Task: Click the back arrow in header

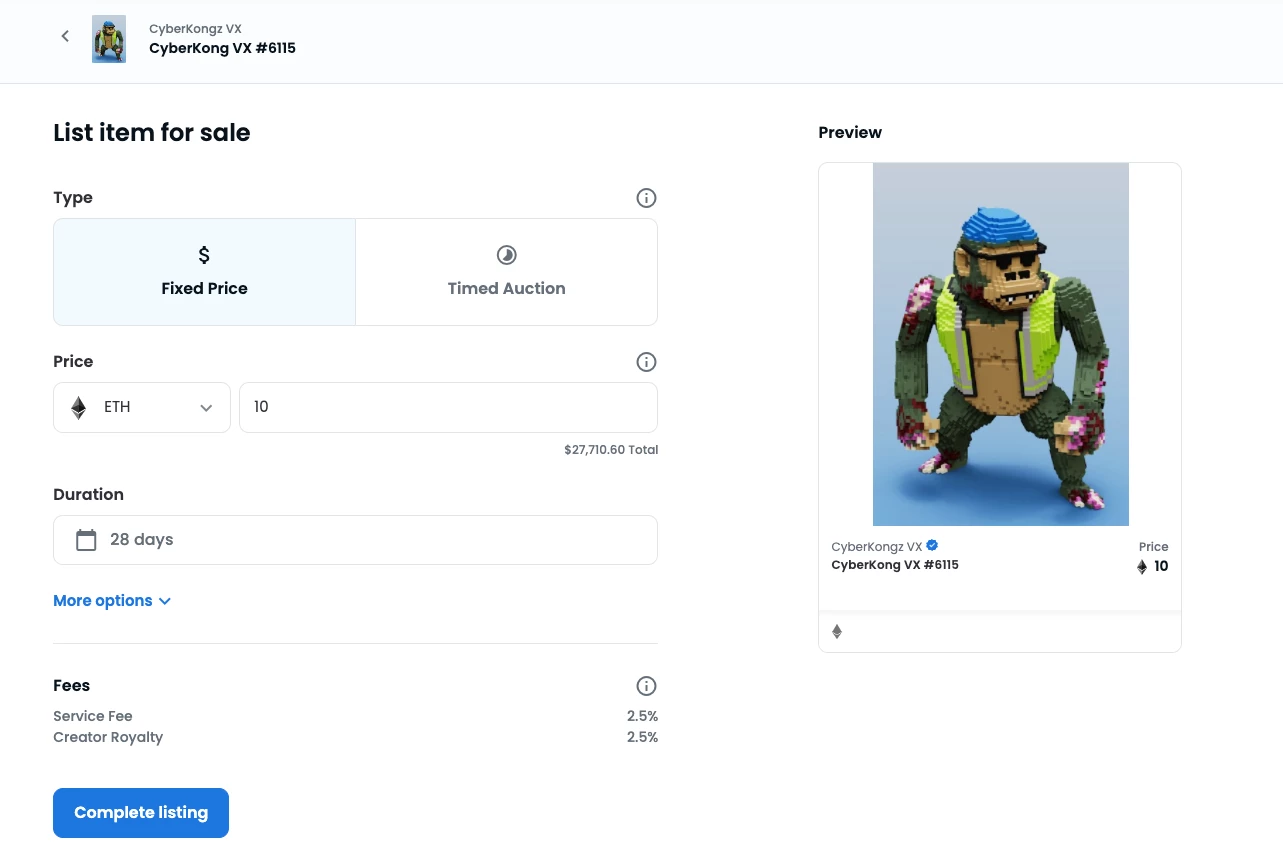Action: [65, 36]
